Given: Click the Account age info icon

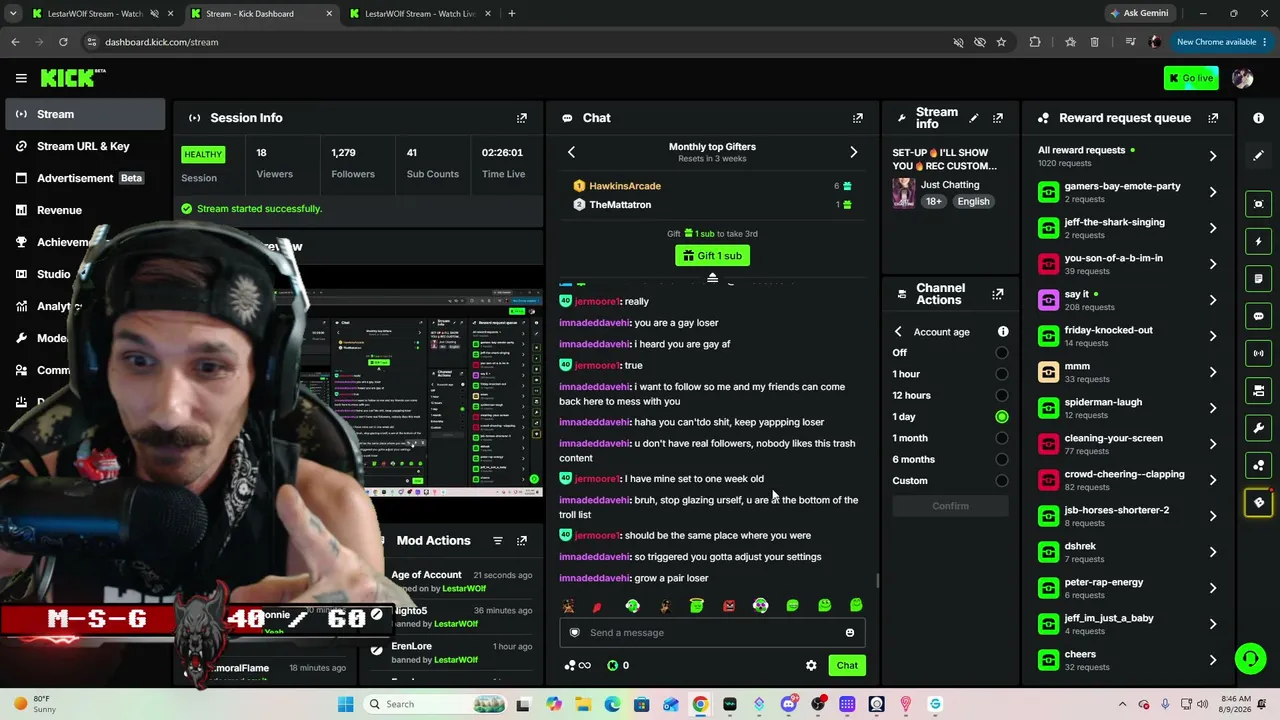Looking at the screenshot, I should pos(1003,332).
